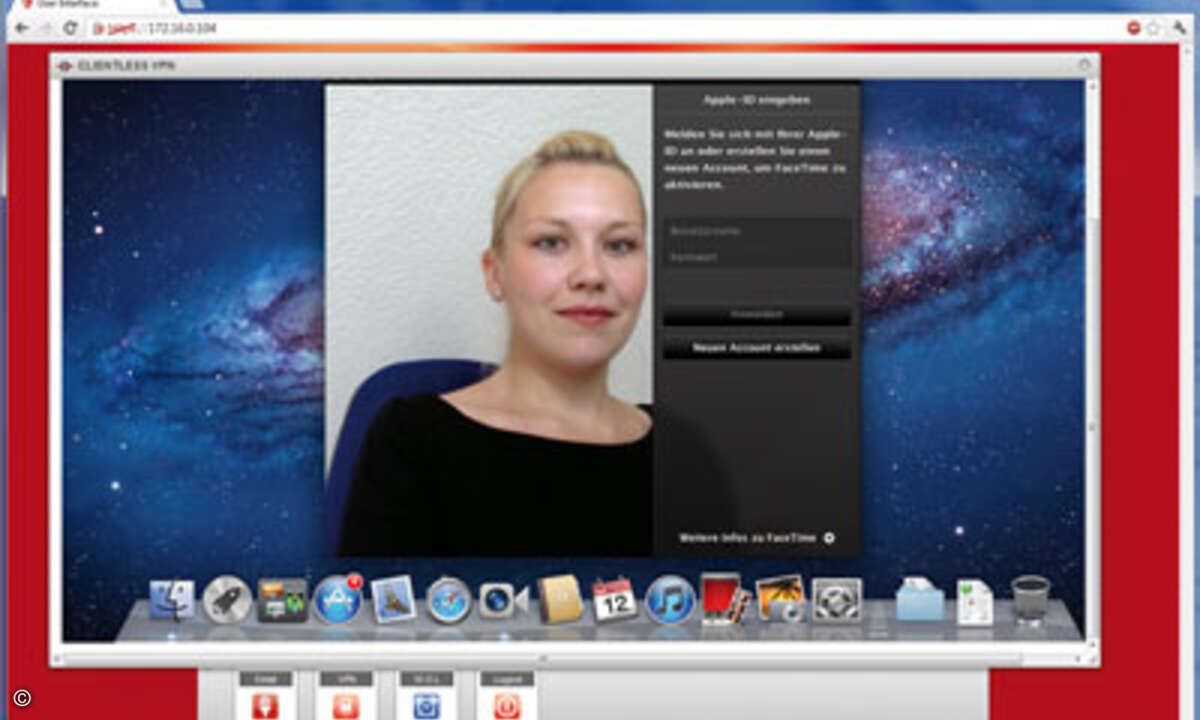1200x720 pixels.
Task: Open the document stack in dock
Action: coord(974,601)
